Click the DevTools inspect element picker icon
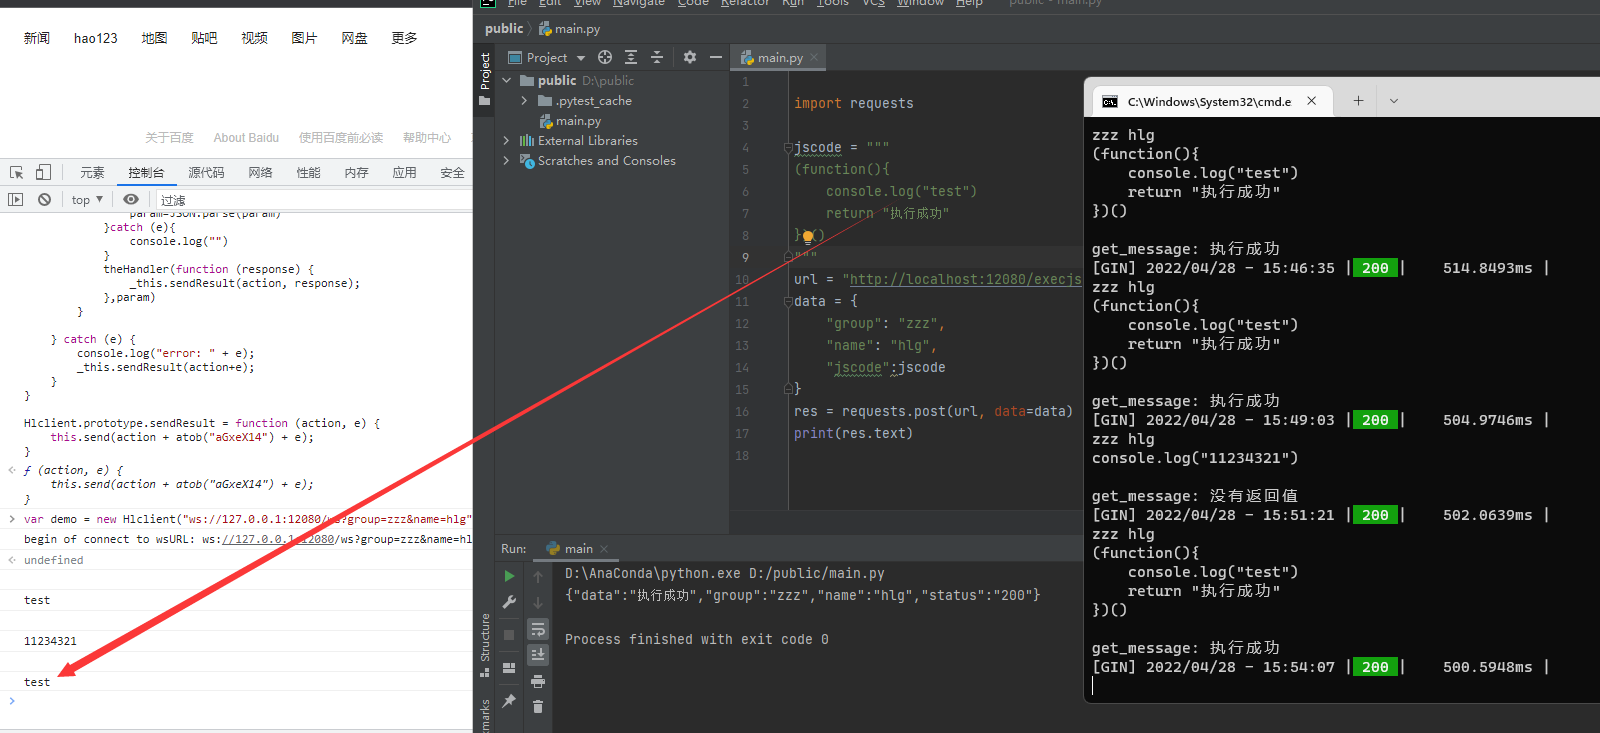The height and width of the screenshot is (733, 1600). pyautogui.click(x=16, y=173)
